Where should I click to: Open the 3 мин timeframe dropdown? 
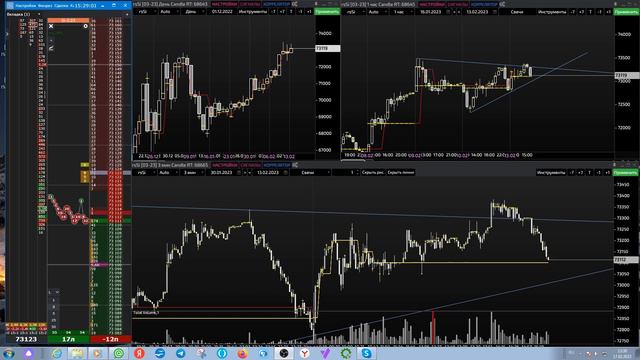click(x=194, y=173)
